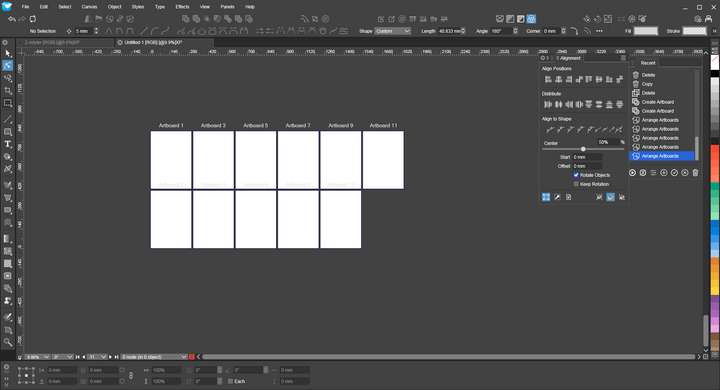
Task: Click the Center percentage slider handle
Action: click(x=583, y=149)
